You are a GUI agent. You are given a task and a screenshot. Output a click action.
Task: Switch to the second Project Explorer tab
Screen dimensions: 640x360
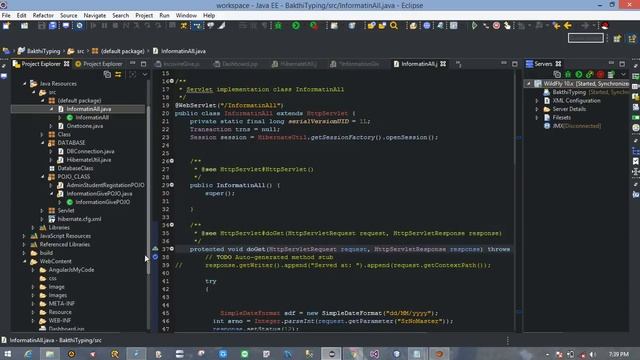[x=99, y=64]
